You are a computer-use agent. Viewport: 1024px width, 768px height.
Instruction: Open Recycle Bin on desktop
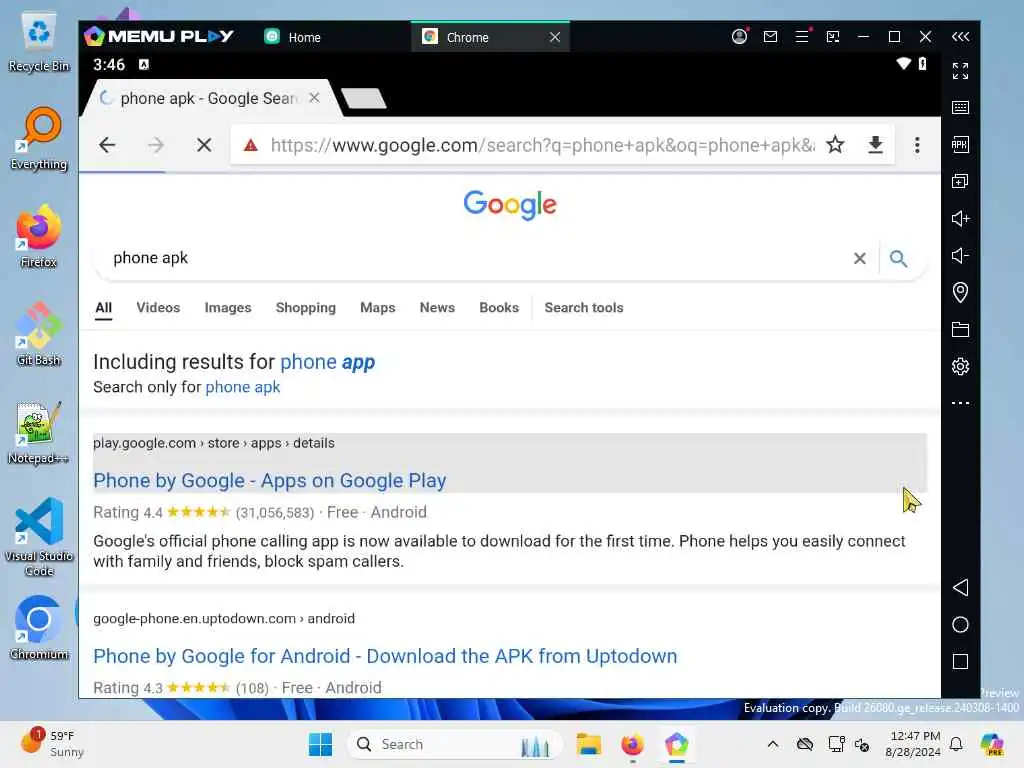(x=39, y=43)
